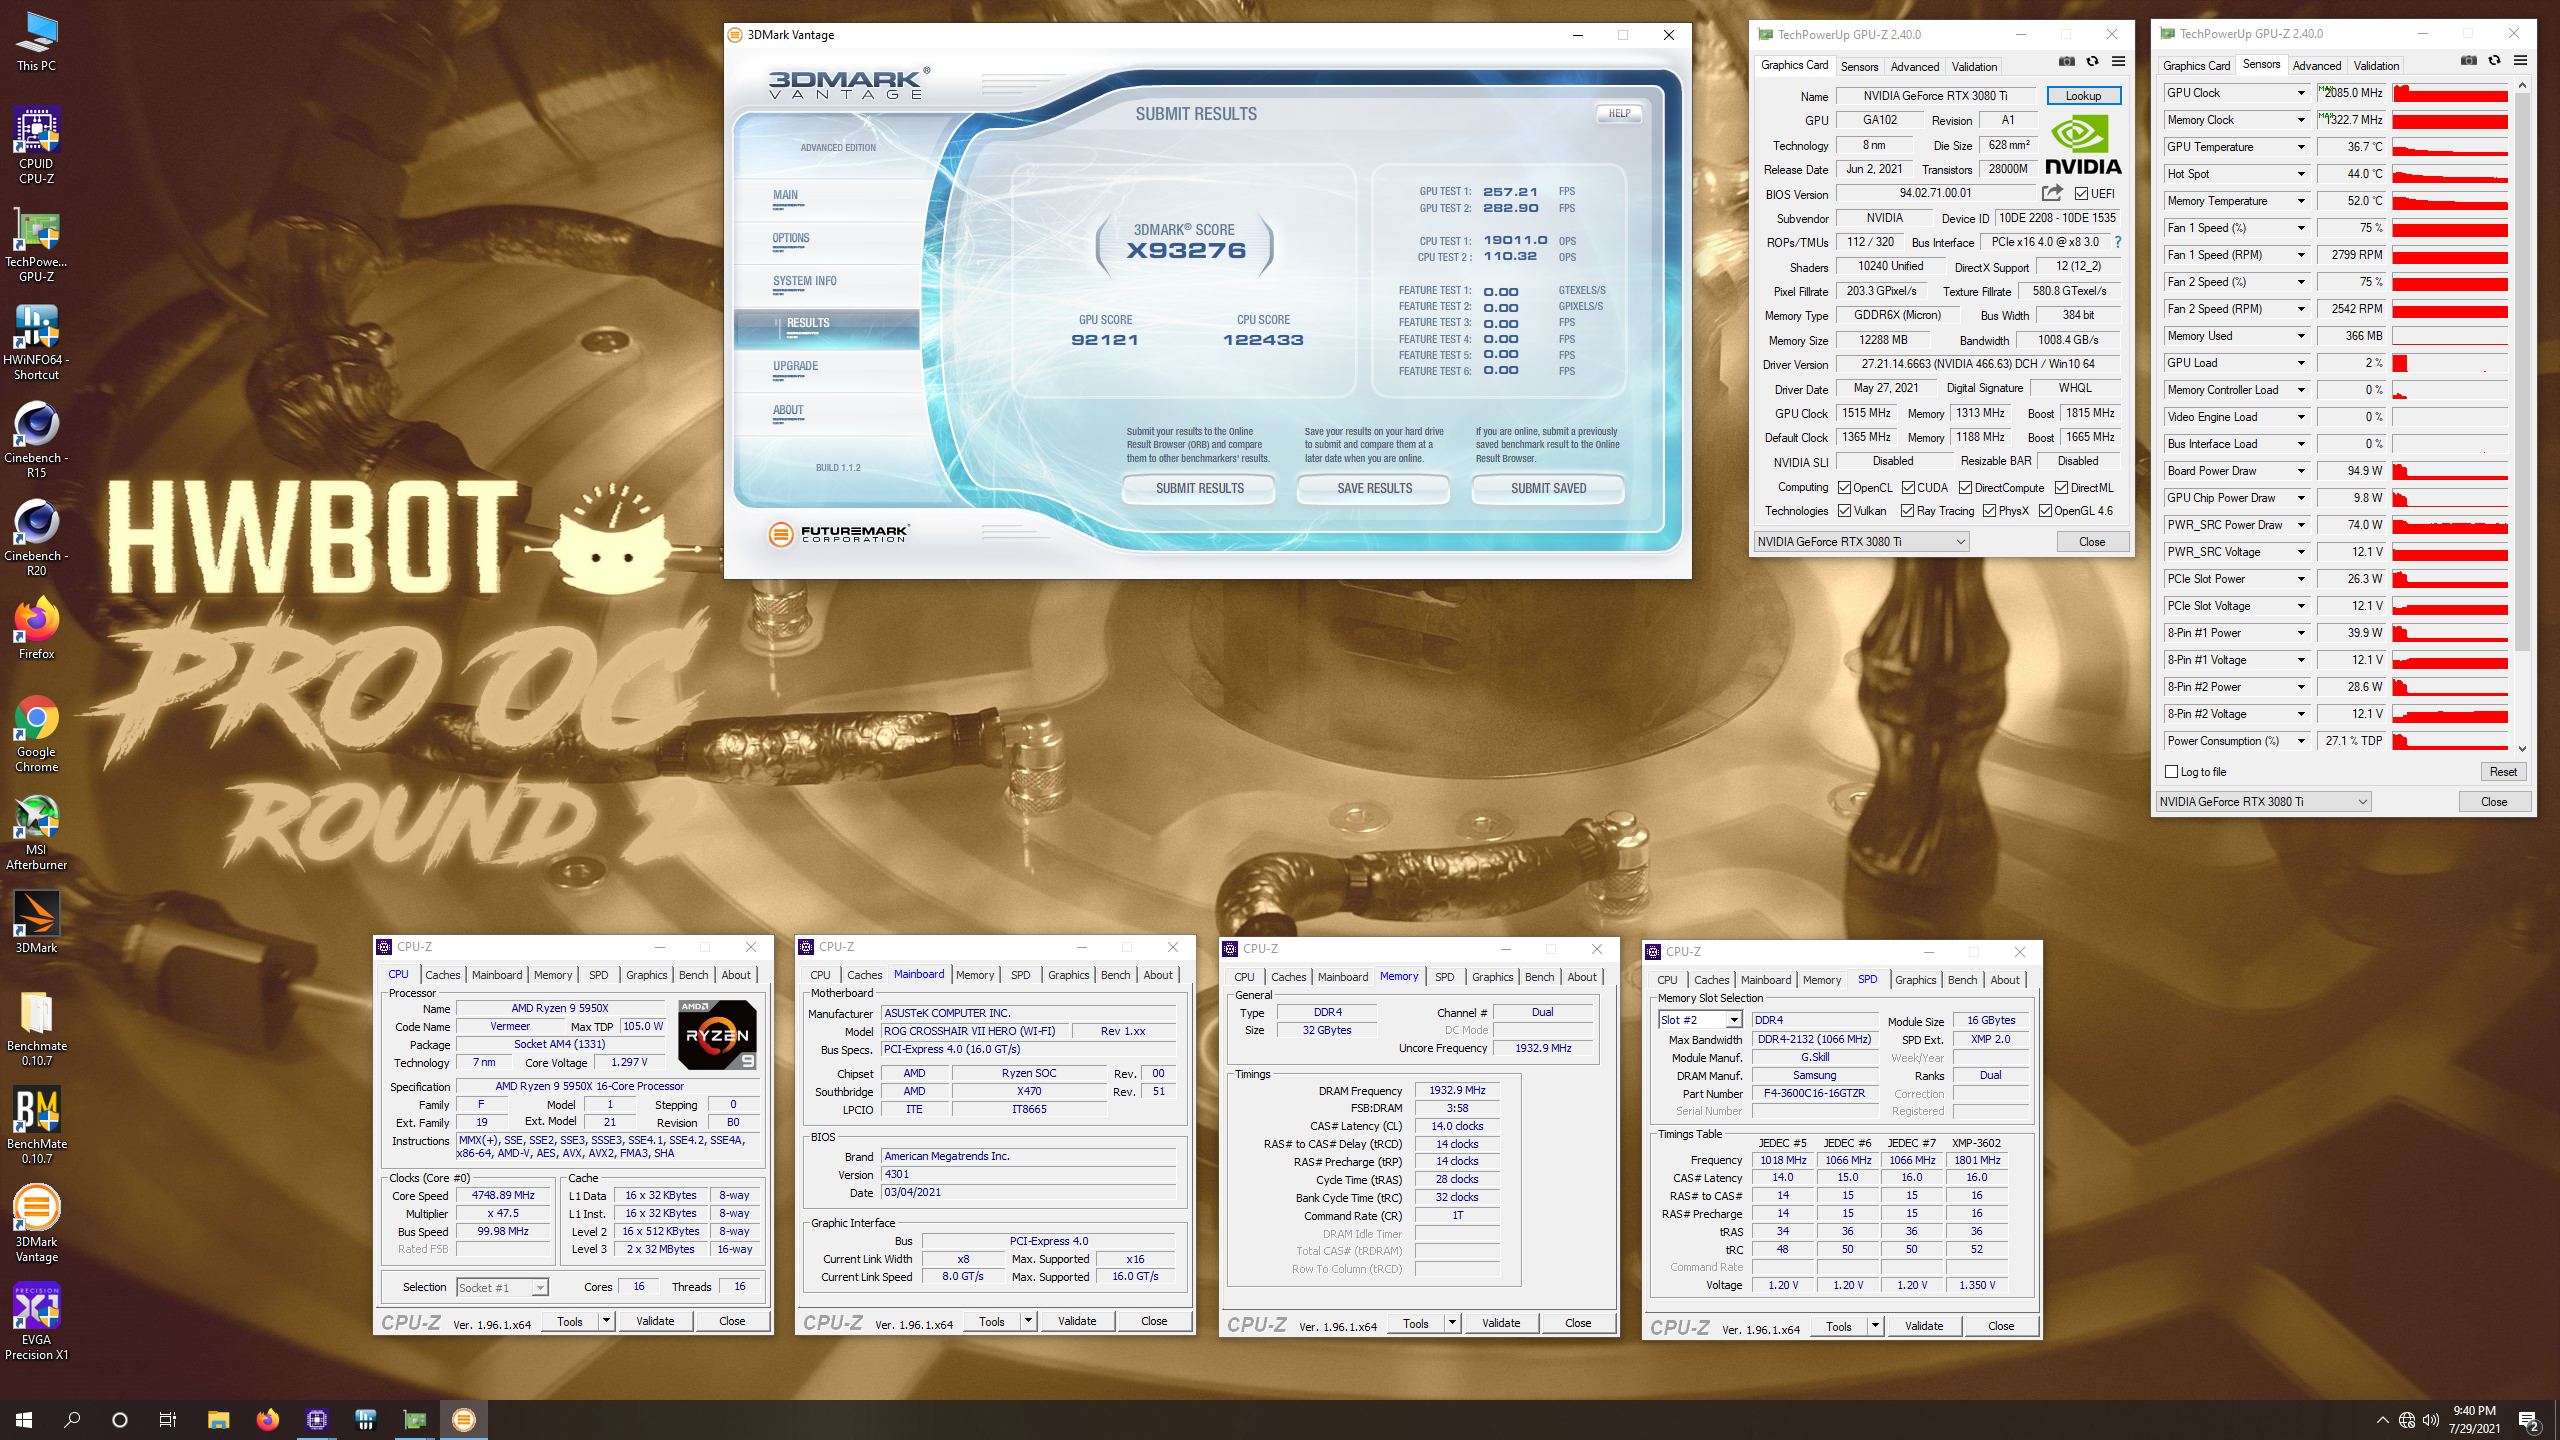Toggle the Vulkan checkbox

click(x=1844, y=511)
